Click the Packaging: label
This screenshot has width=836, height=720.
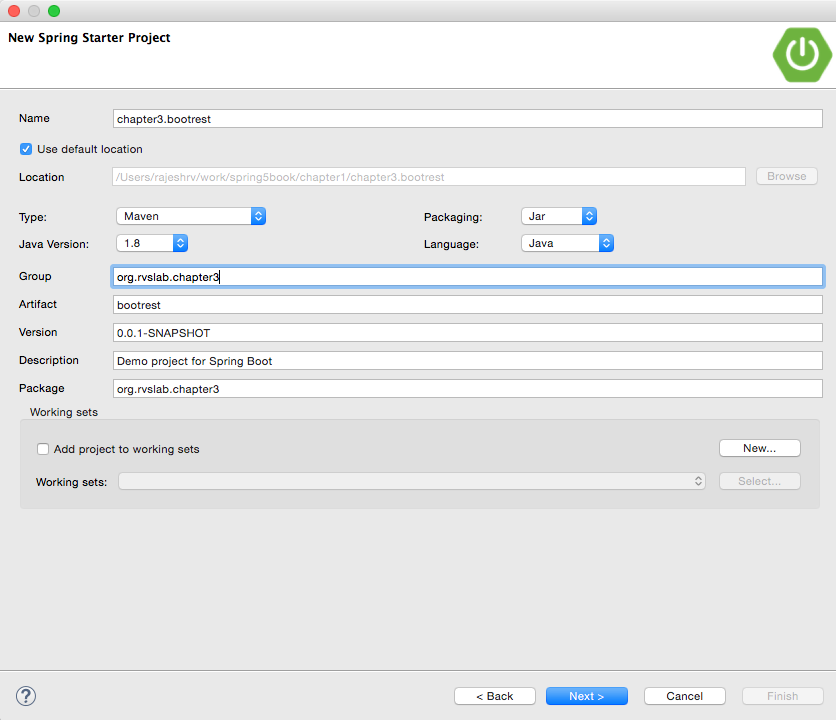pyautogui.click(x=453, y=217)
